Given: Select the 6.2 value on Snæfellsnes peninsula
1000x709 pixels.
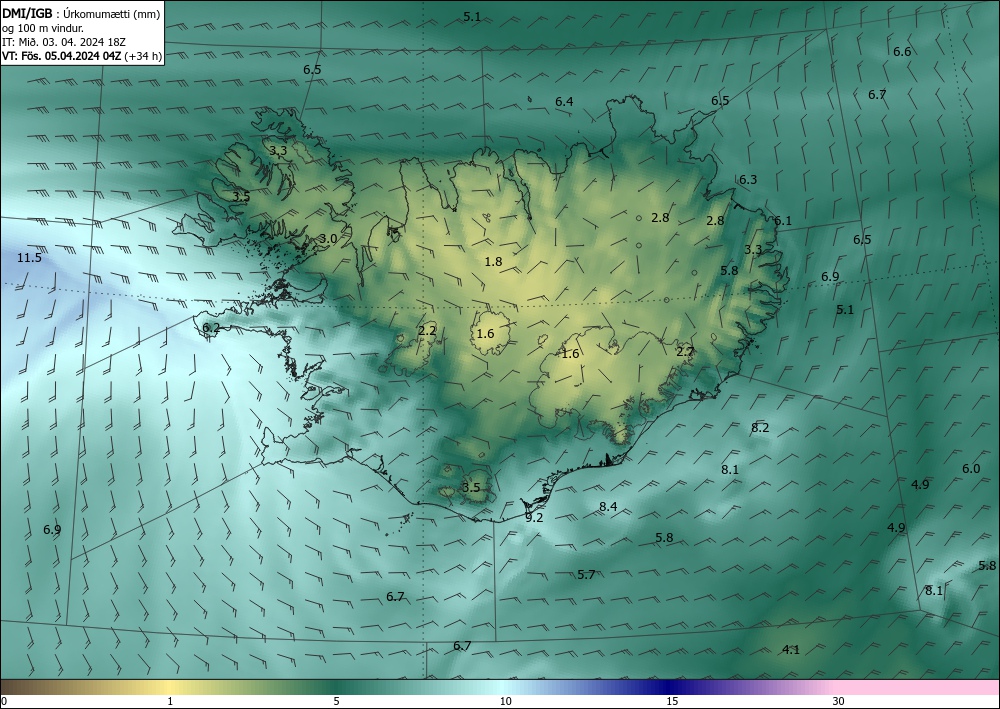Looking at the screenshot, I should pyautogui.click(x=211, y=328).
